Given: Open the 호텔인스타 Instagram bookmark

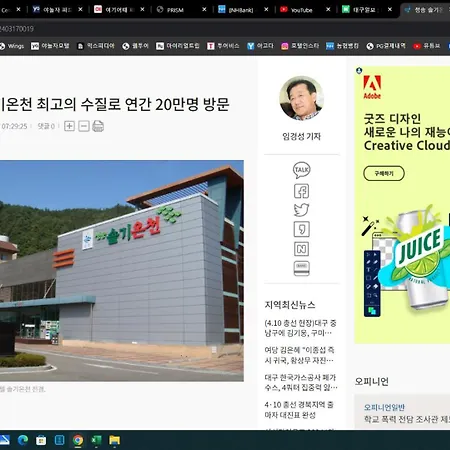Looking at the screenshot, I should point(300,46).
